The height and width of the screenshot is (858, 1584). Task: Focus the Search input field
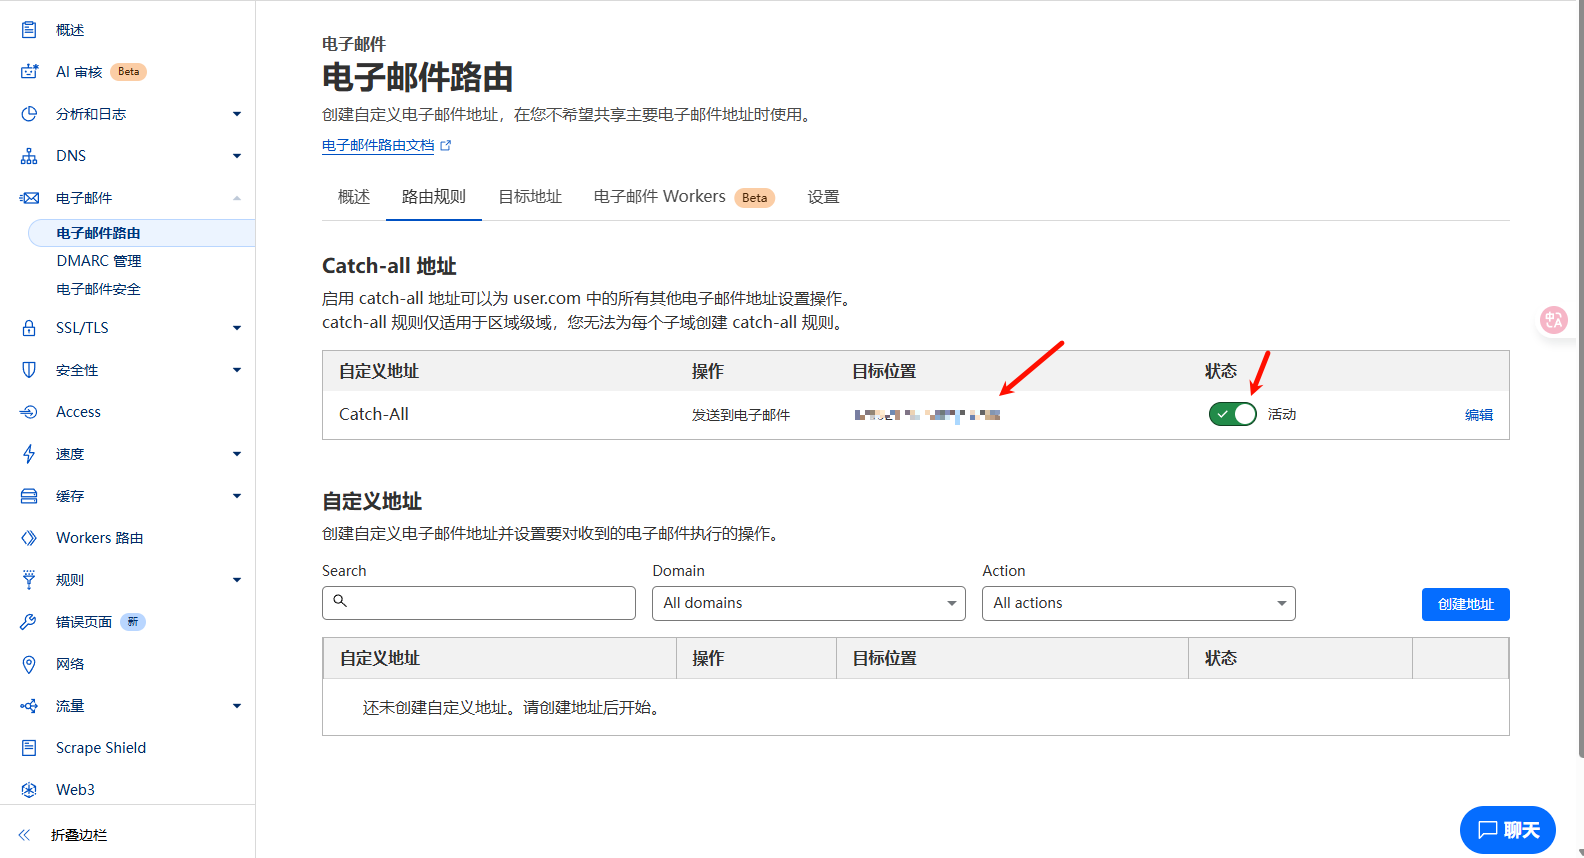pyautogui.click(x=478, y=603)
